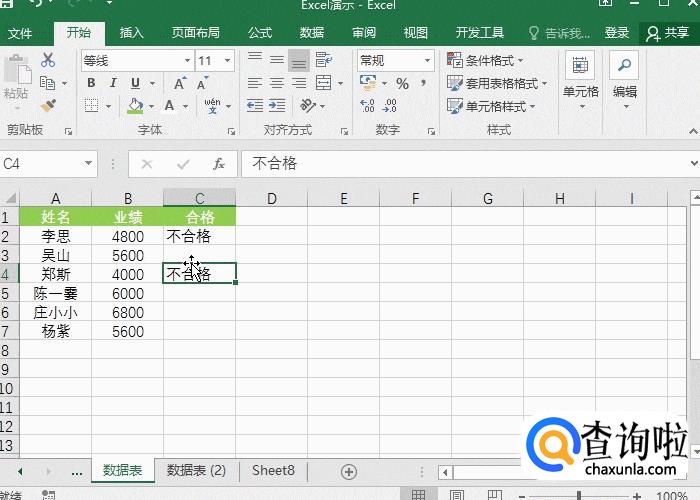
Task: Expand the fill color palette arrow
Action: (151, 107)
